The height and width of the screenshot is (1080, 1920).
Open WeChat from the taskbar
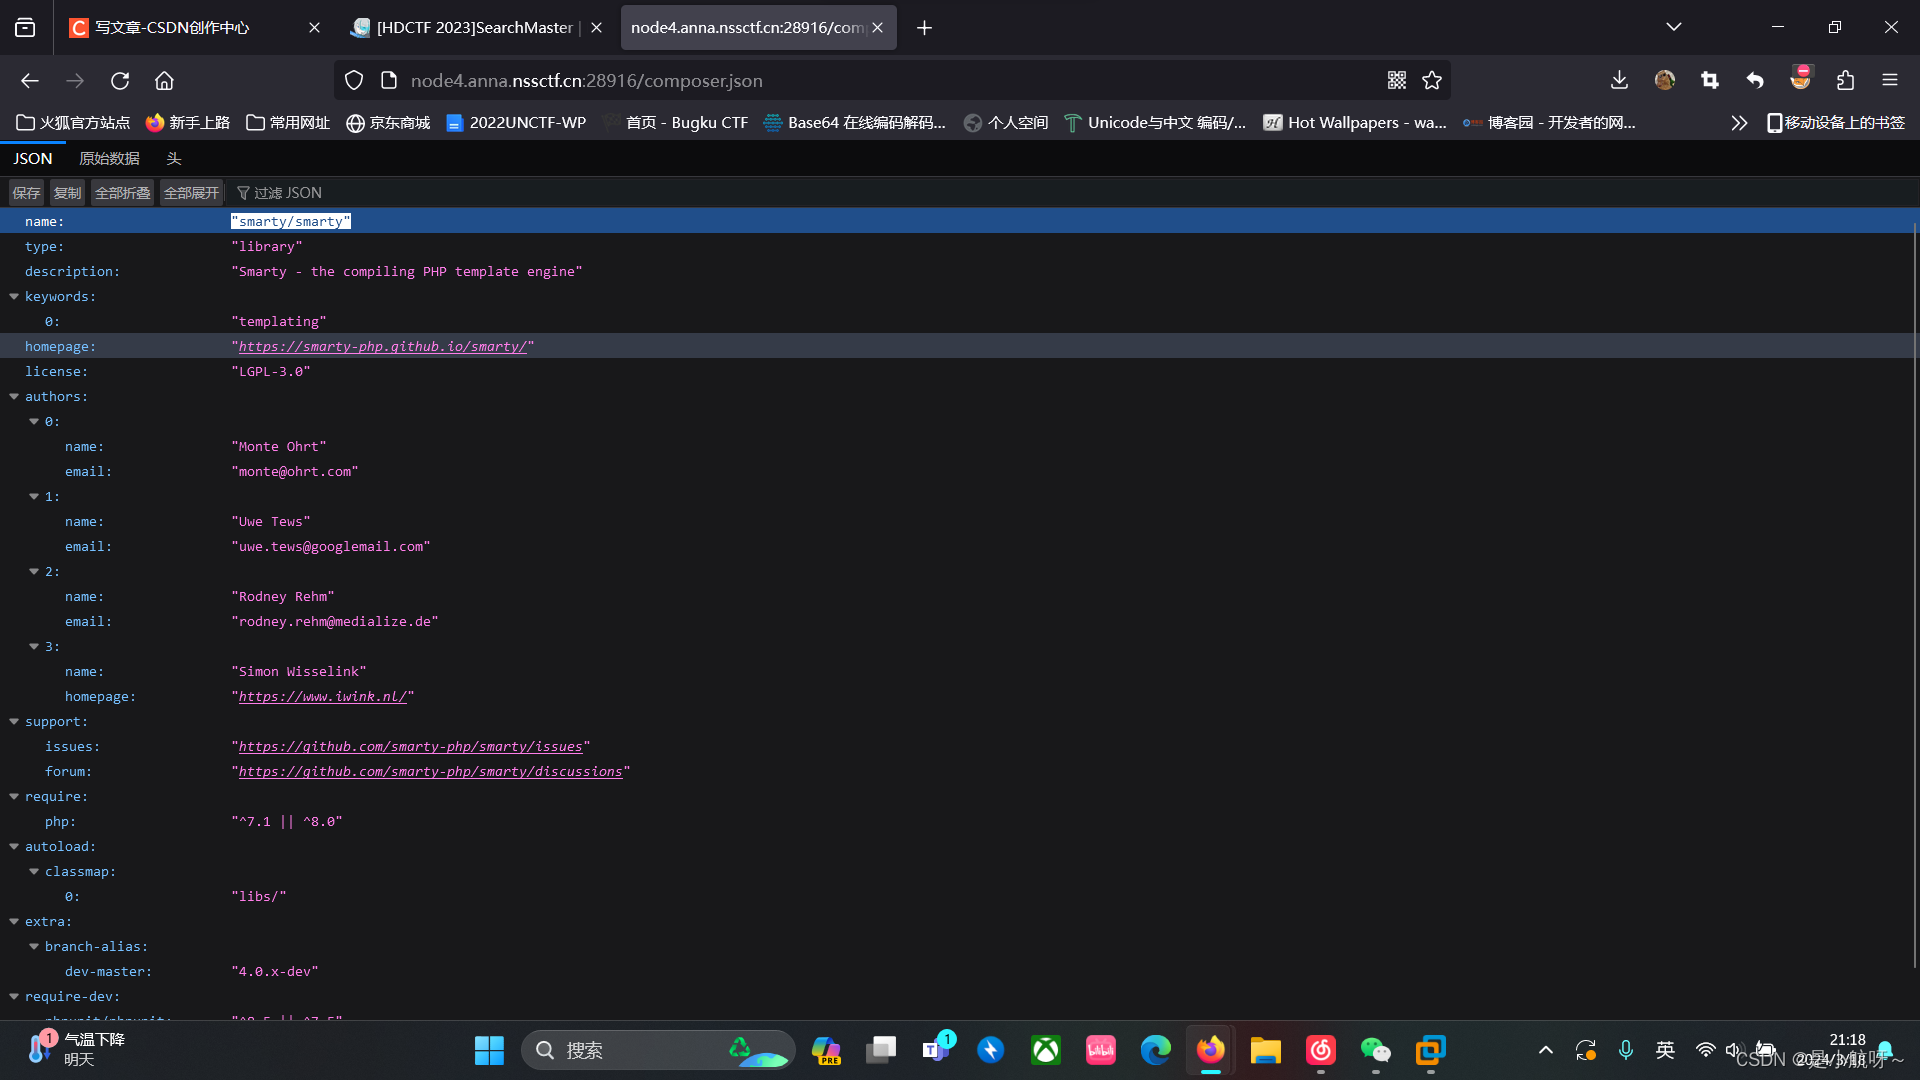(1375, 1050)
